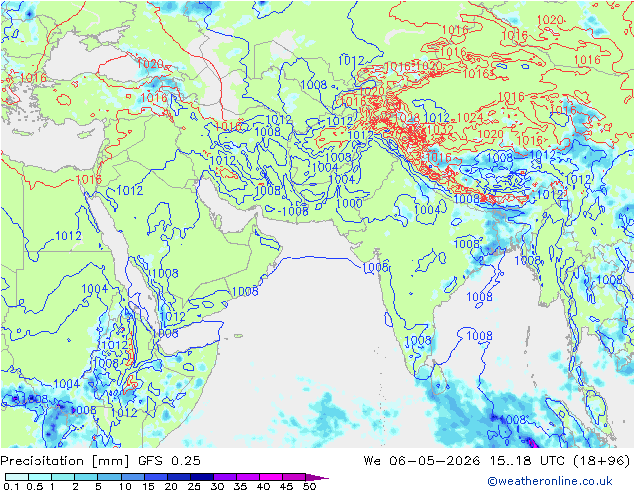The image size is (634, 490).
Task: Click the legend value "50"
Action: [x=309, y=486]
